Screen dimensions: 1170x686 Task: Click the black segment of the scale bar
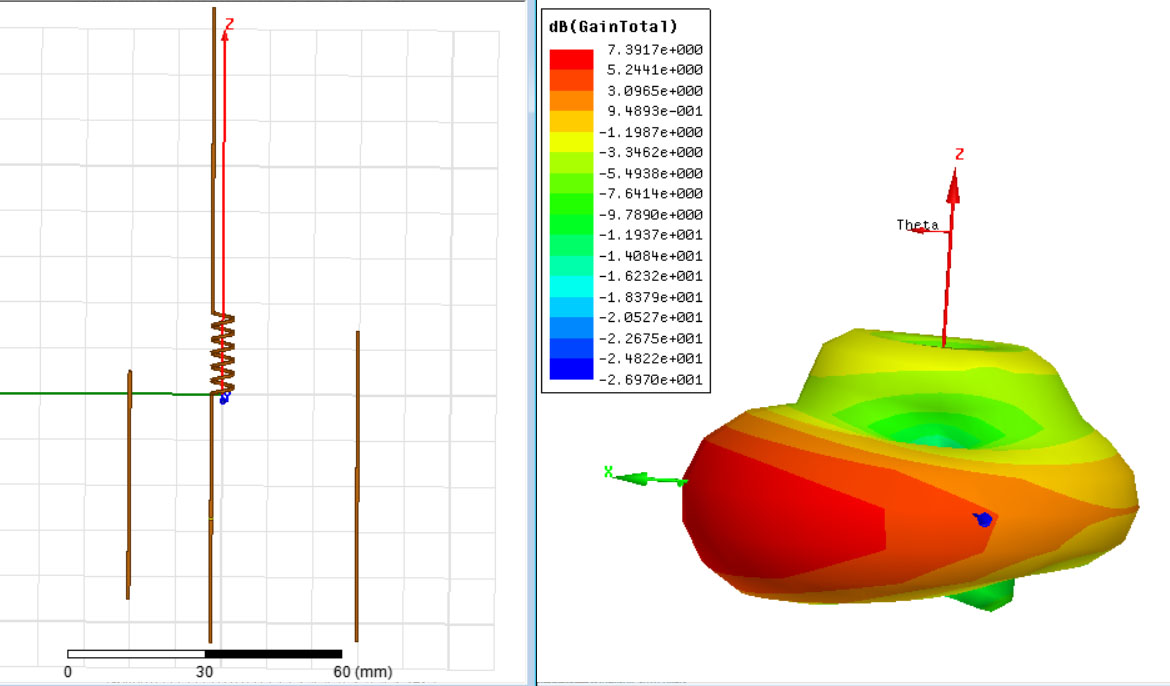273,654
